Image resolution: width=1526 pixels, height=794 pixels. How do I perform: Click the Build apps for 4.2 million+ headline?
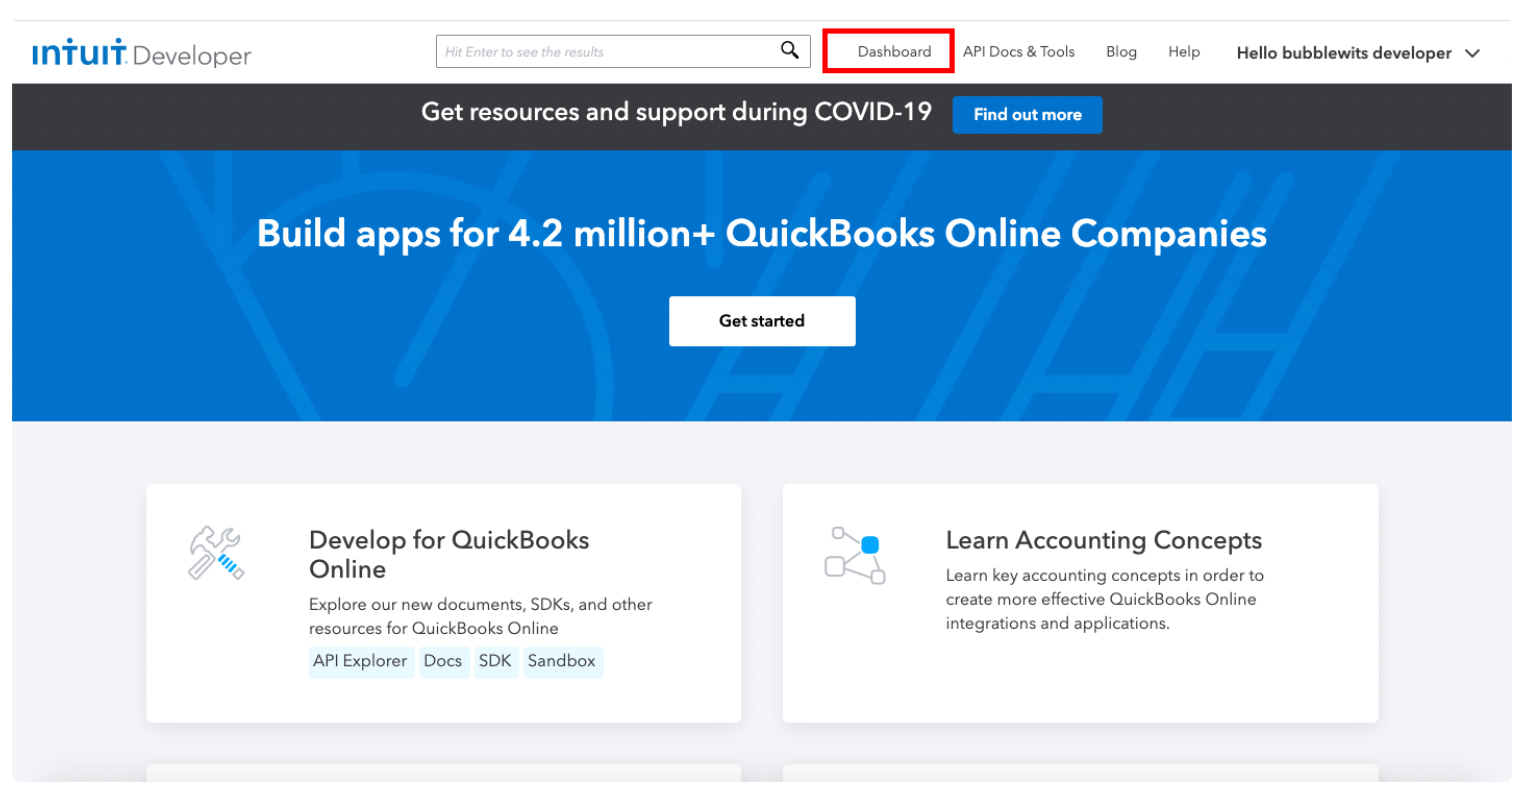762,233
